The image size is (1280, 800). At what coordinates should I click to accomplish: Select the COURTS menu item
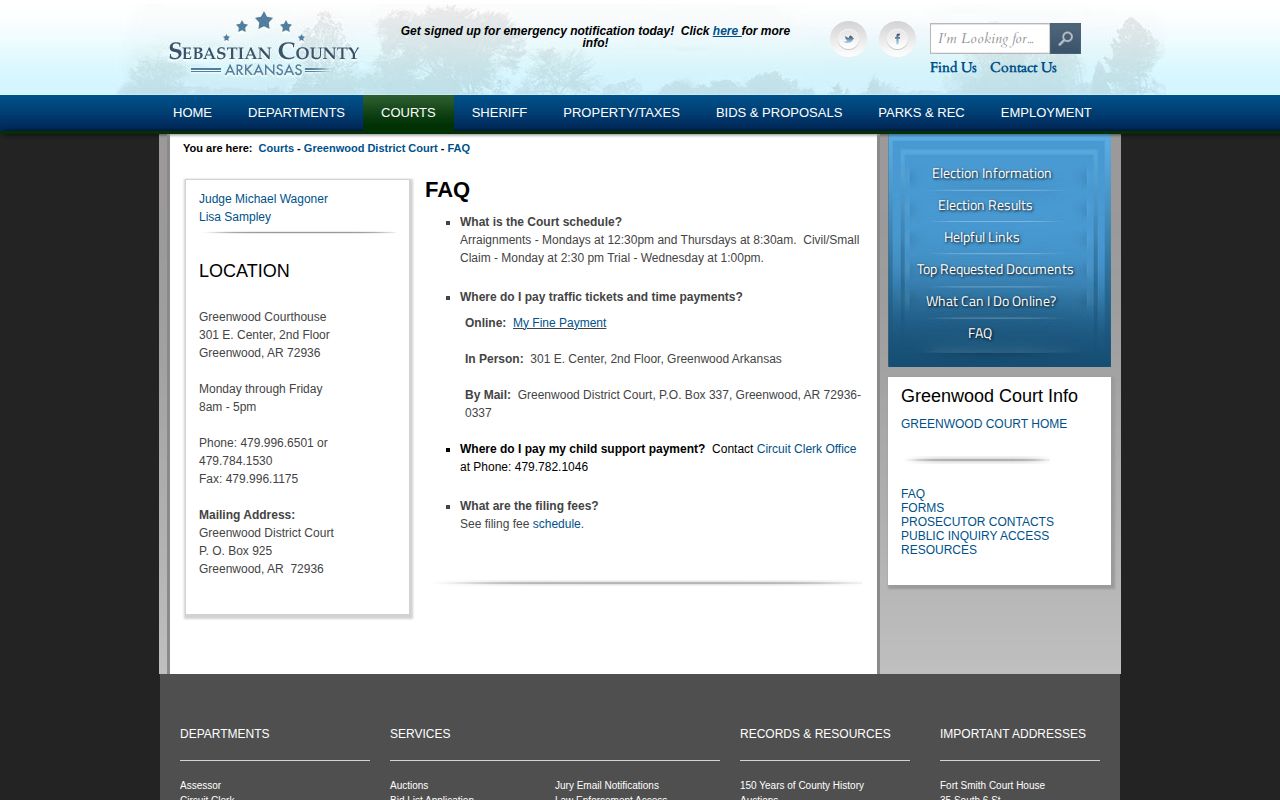click(408, 113)
